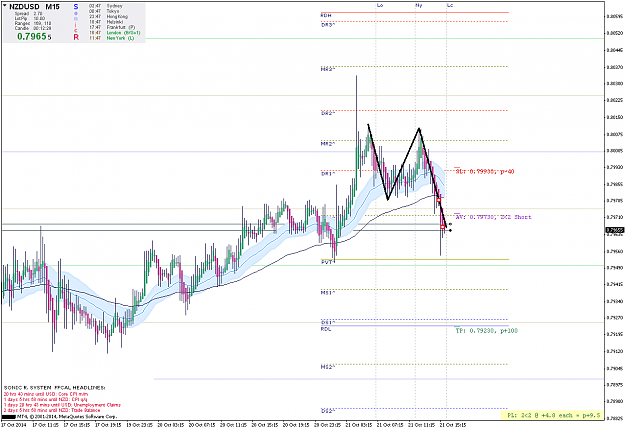The height and width of the screenshot is (429, 625).
Task: Click the USD Core CPI m/m headline
Action: coord(45,394)
